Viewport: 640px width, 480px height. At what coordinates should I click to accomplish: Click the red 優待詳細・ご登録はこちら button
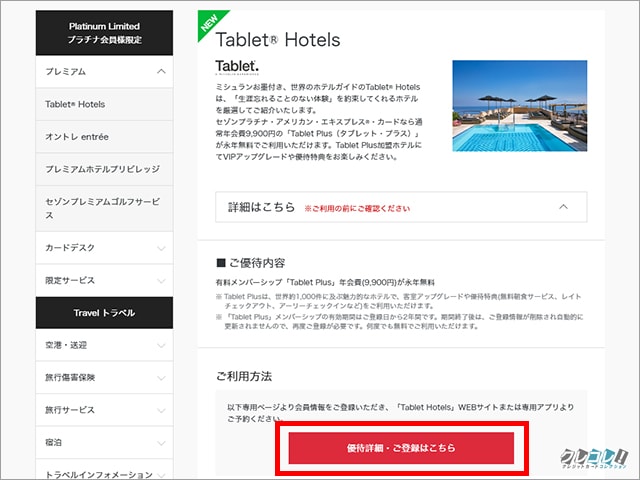pos(402,447)
